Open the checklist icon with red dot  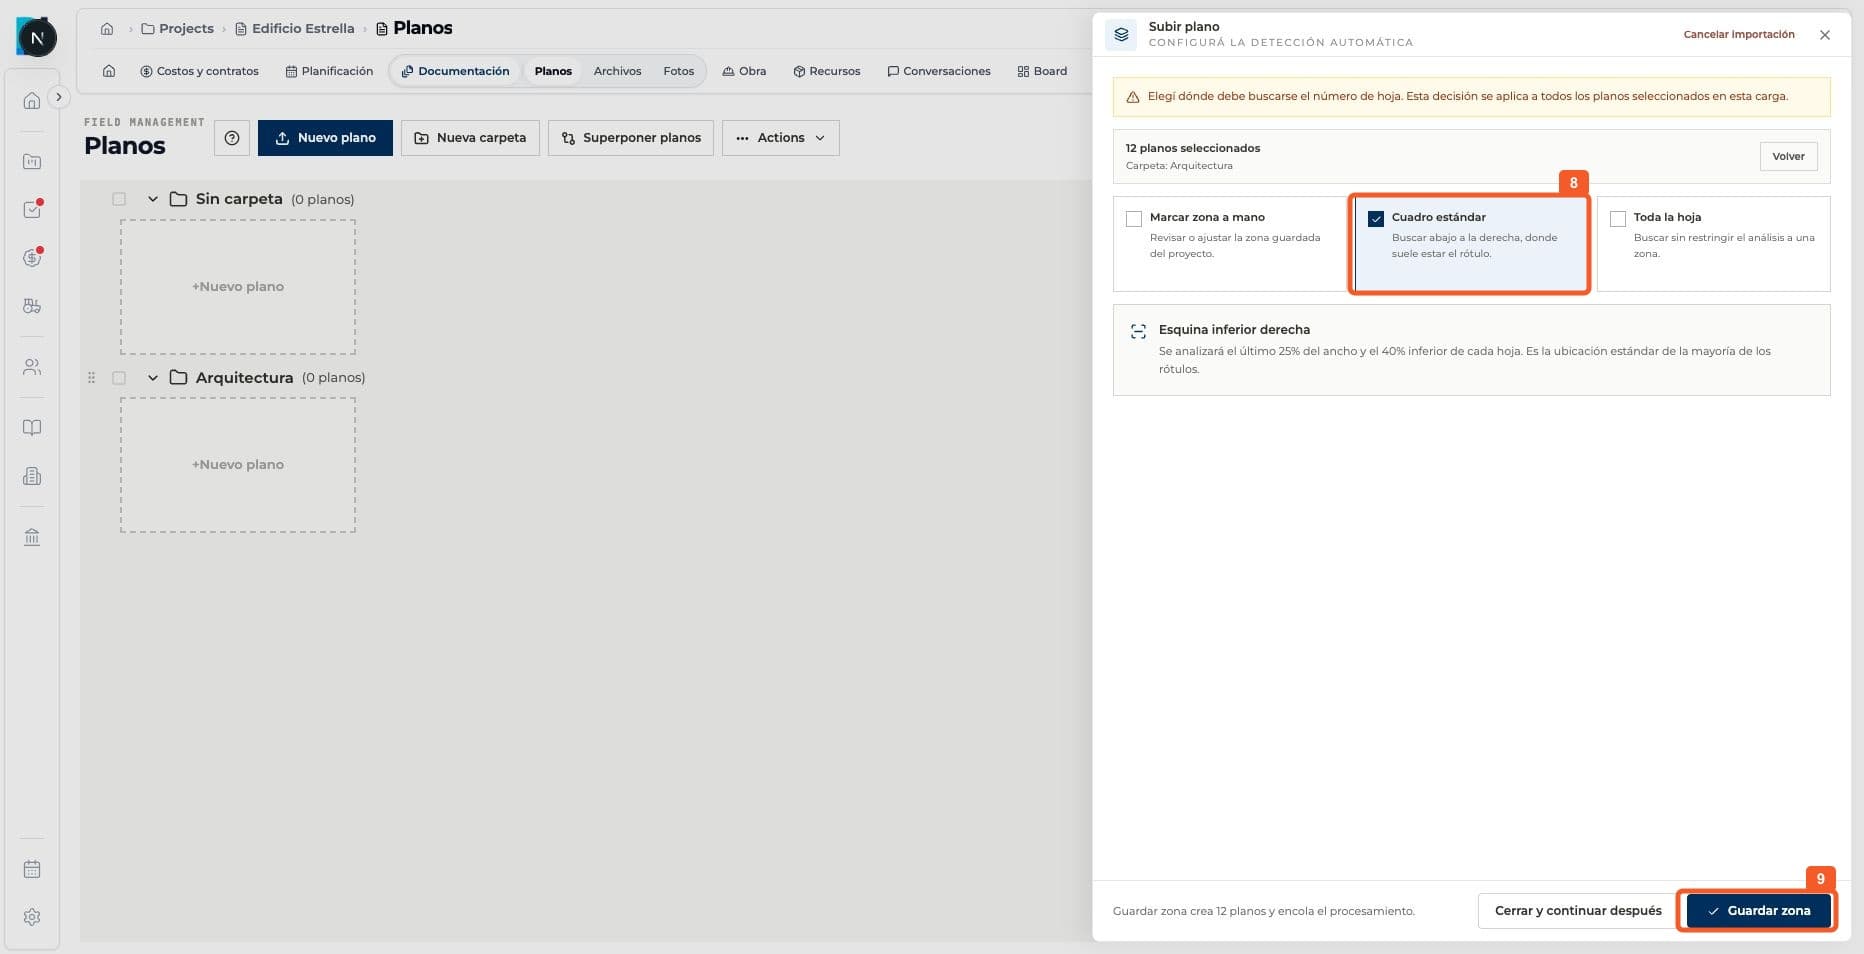coord(32,209)
